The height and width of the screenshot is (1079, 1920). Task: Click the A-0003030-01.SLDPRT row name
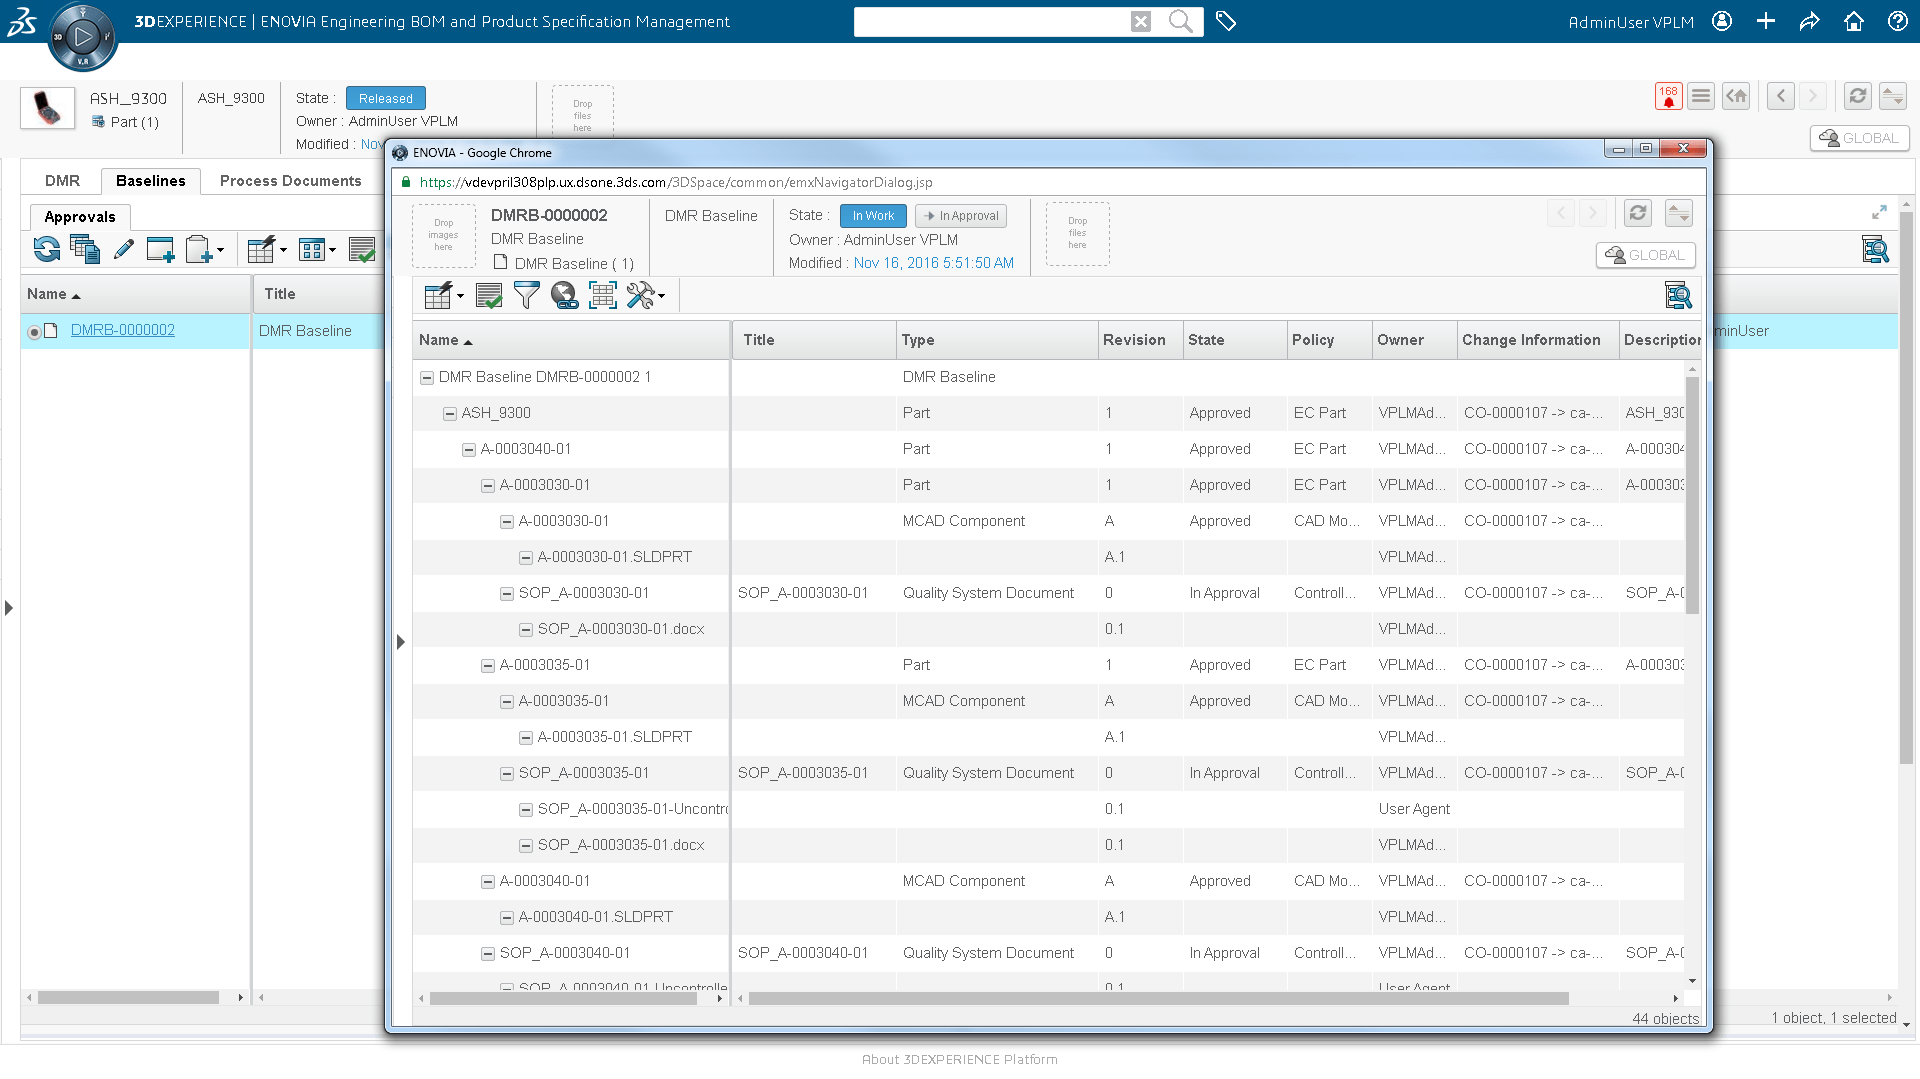(x=615, y=557)
